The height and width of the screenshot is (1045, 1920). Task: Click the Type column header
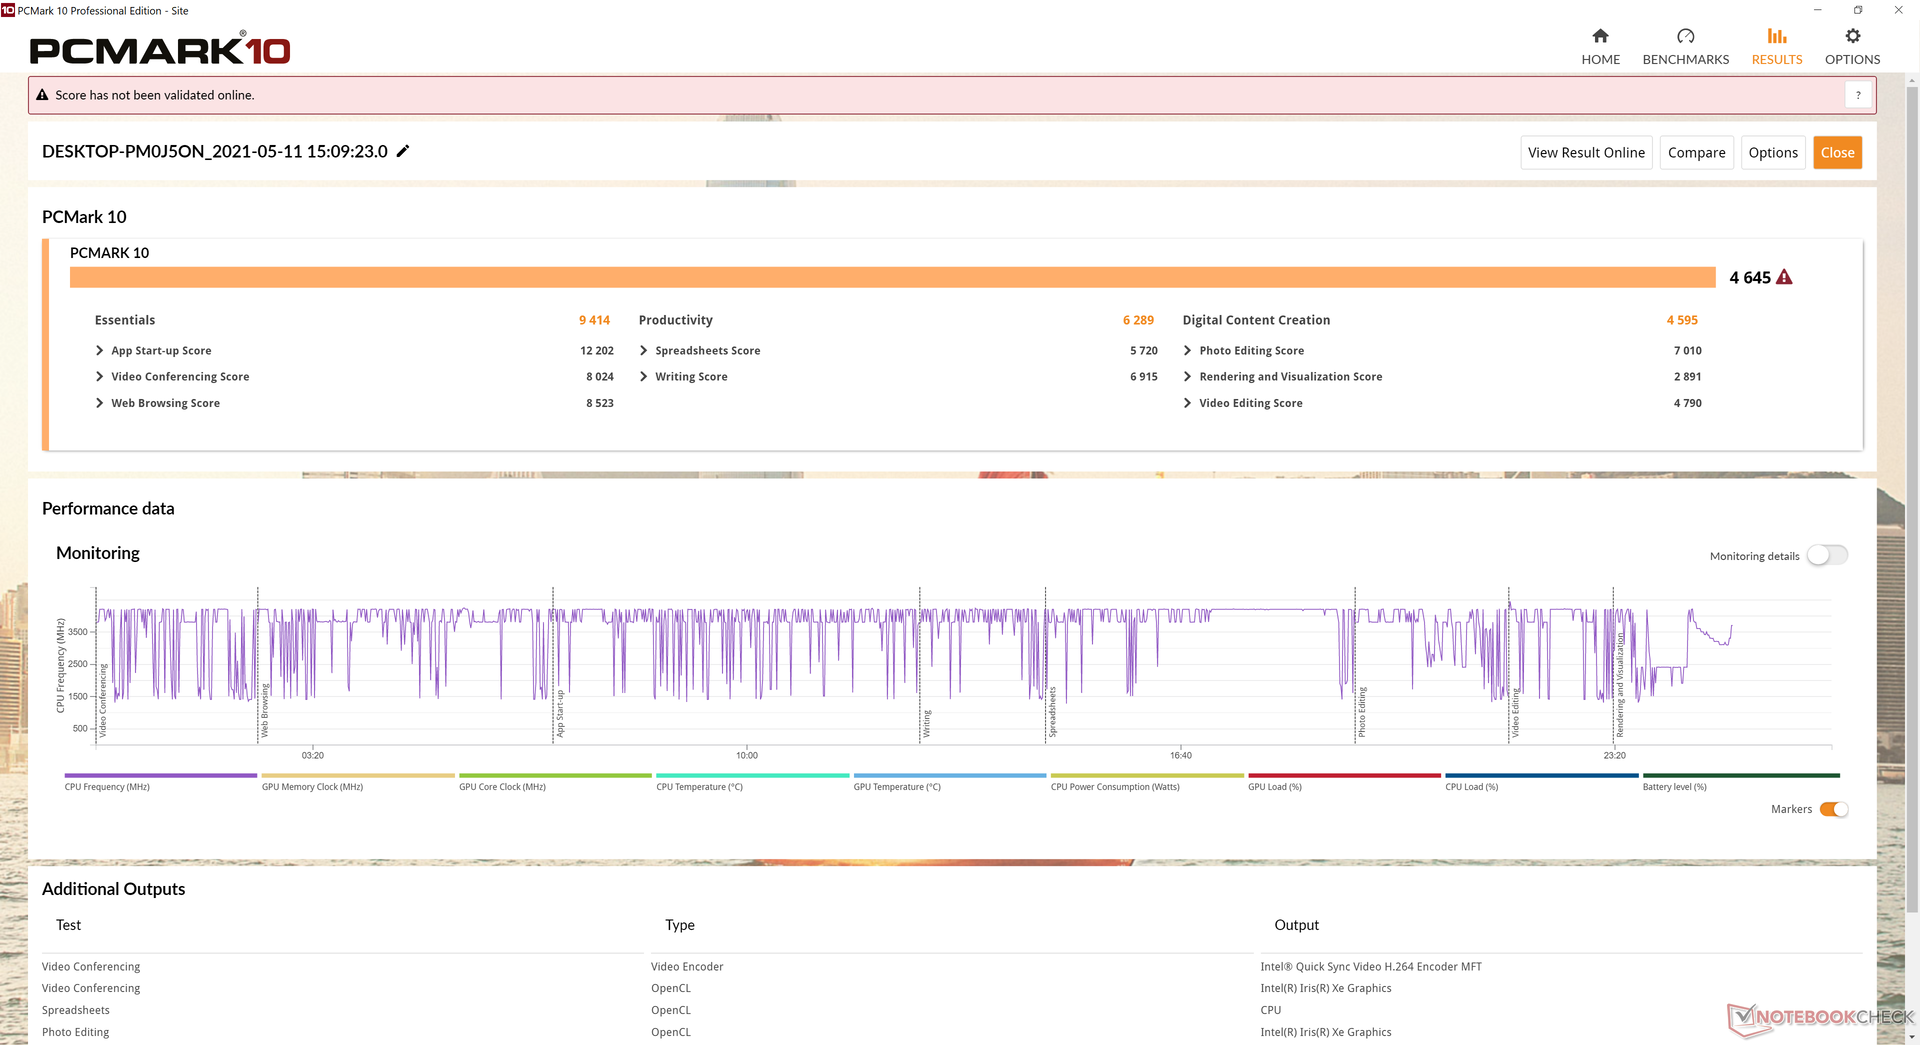coord(680,925)
